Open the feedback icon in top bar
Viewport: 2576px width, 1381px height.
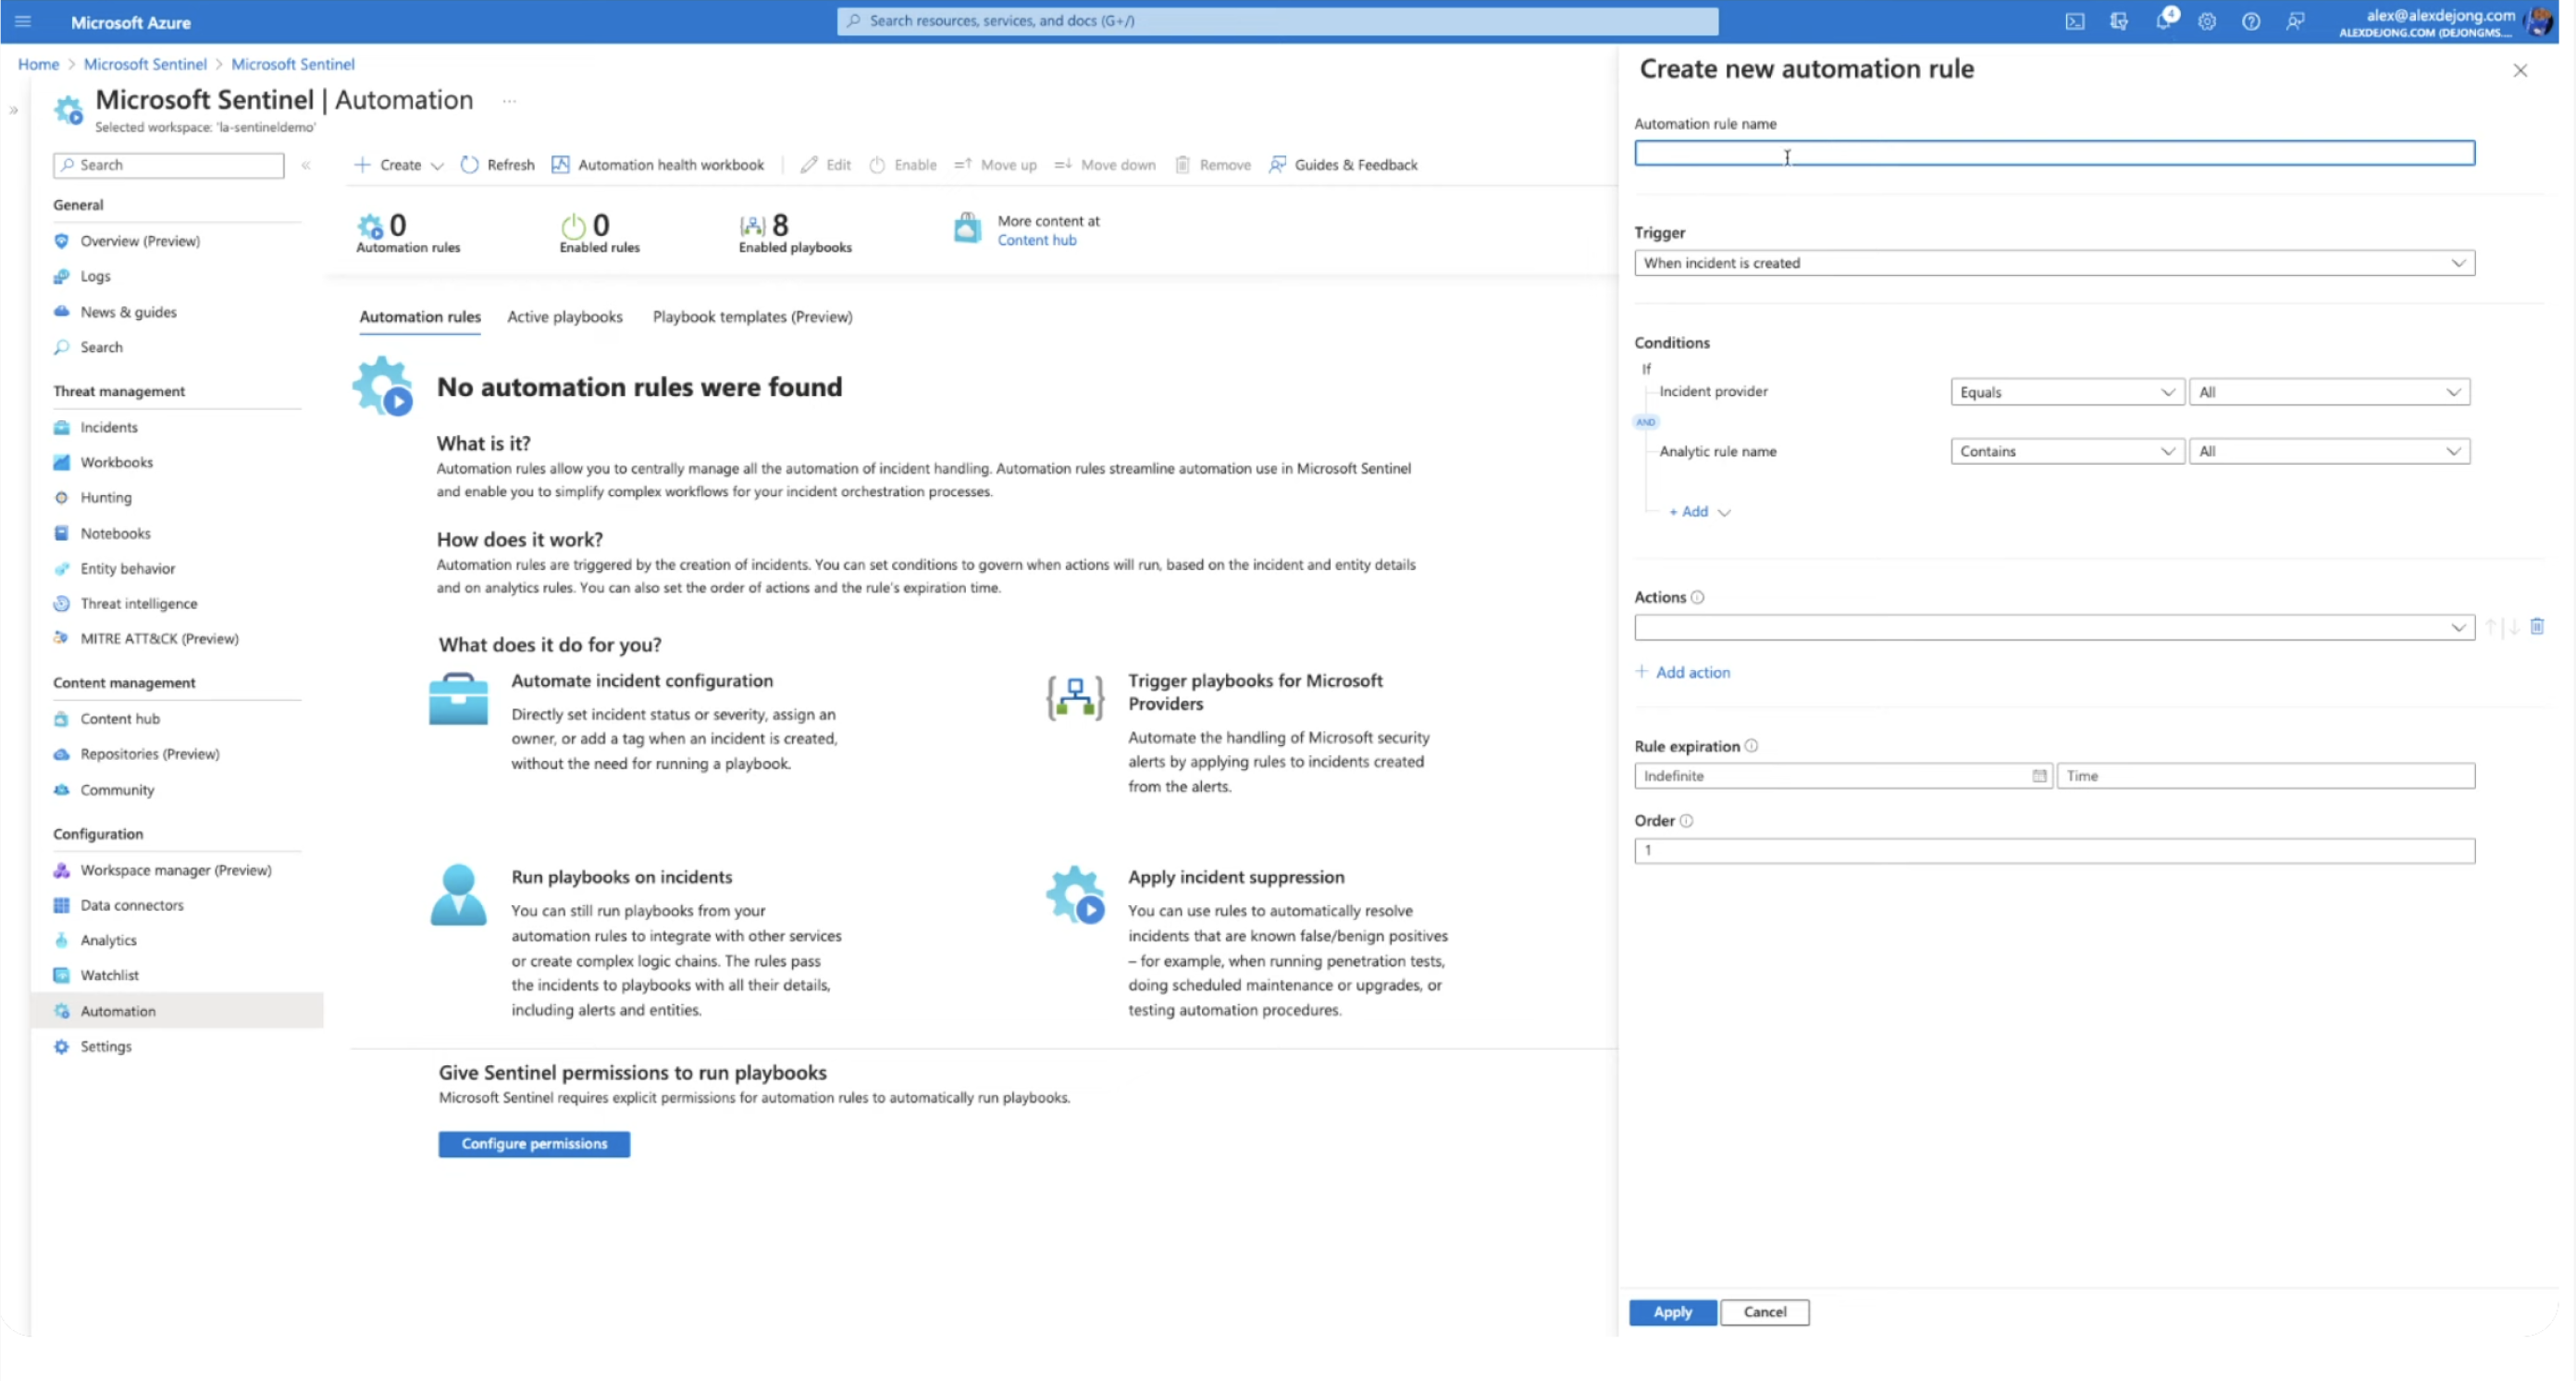(x=2295, y=21)
